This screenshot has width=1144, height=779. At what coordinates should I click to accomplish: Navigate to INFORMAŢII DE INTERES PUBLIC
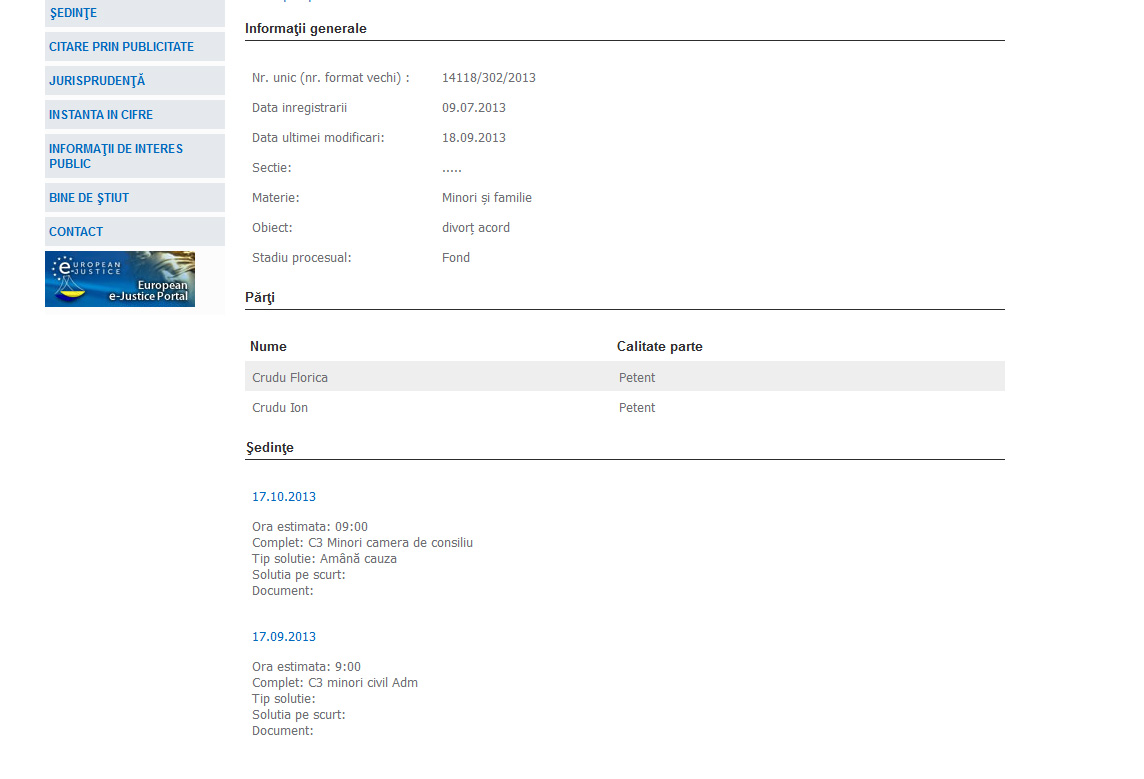point(116,156)
